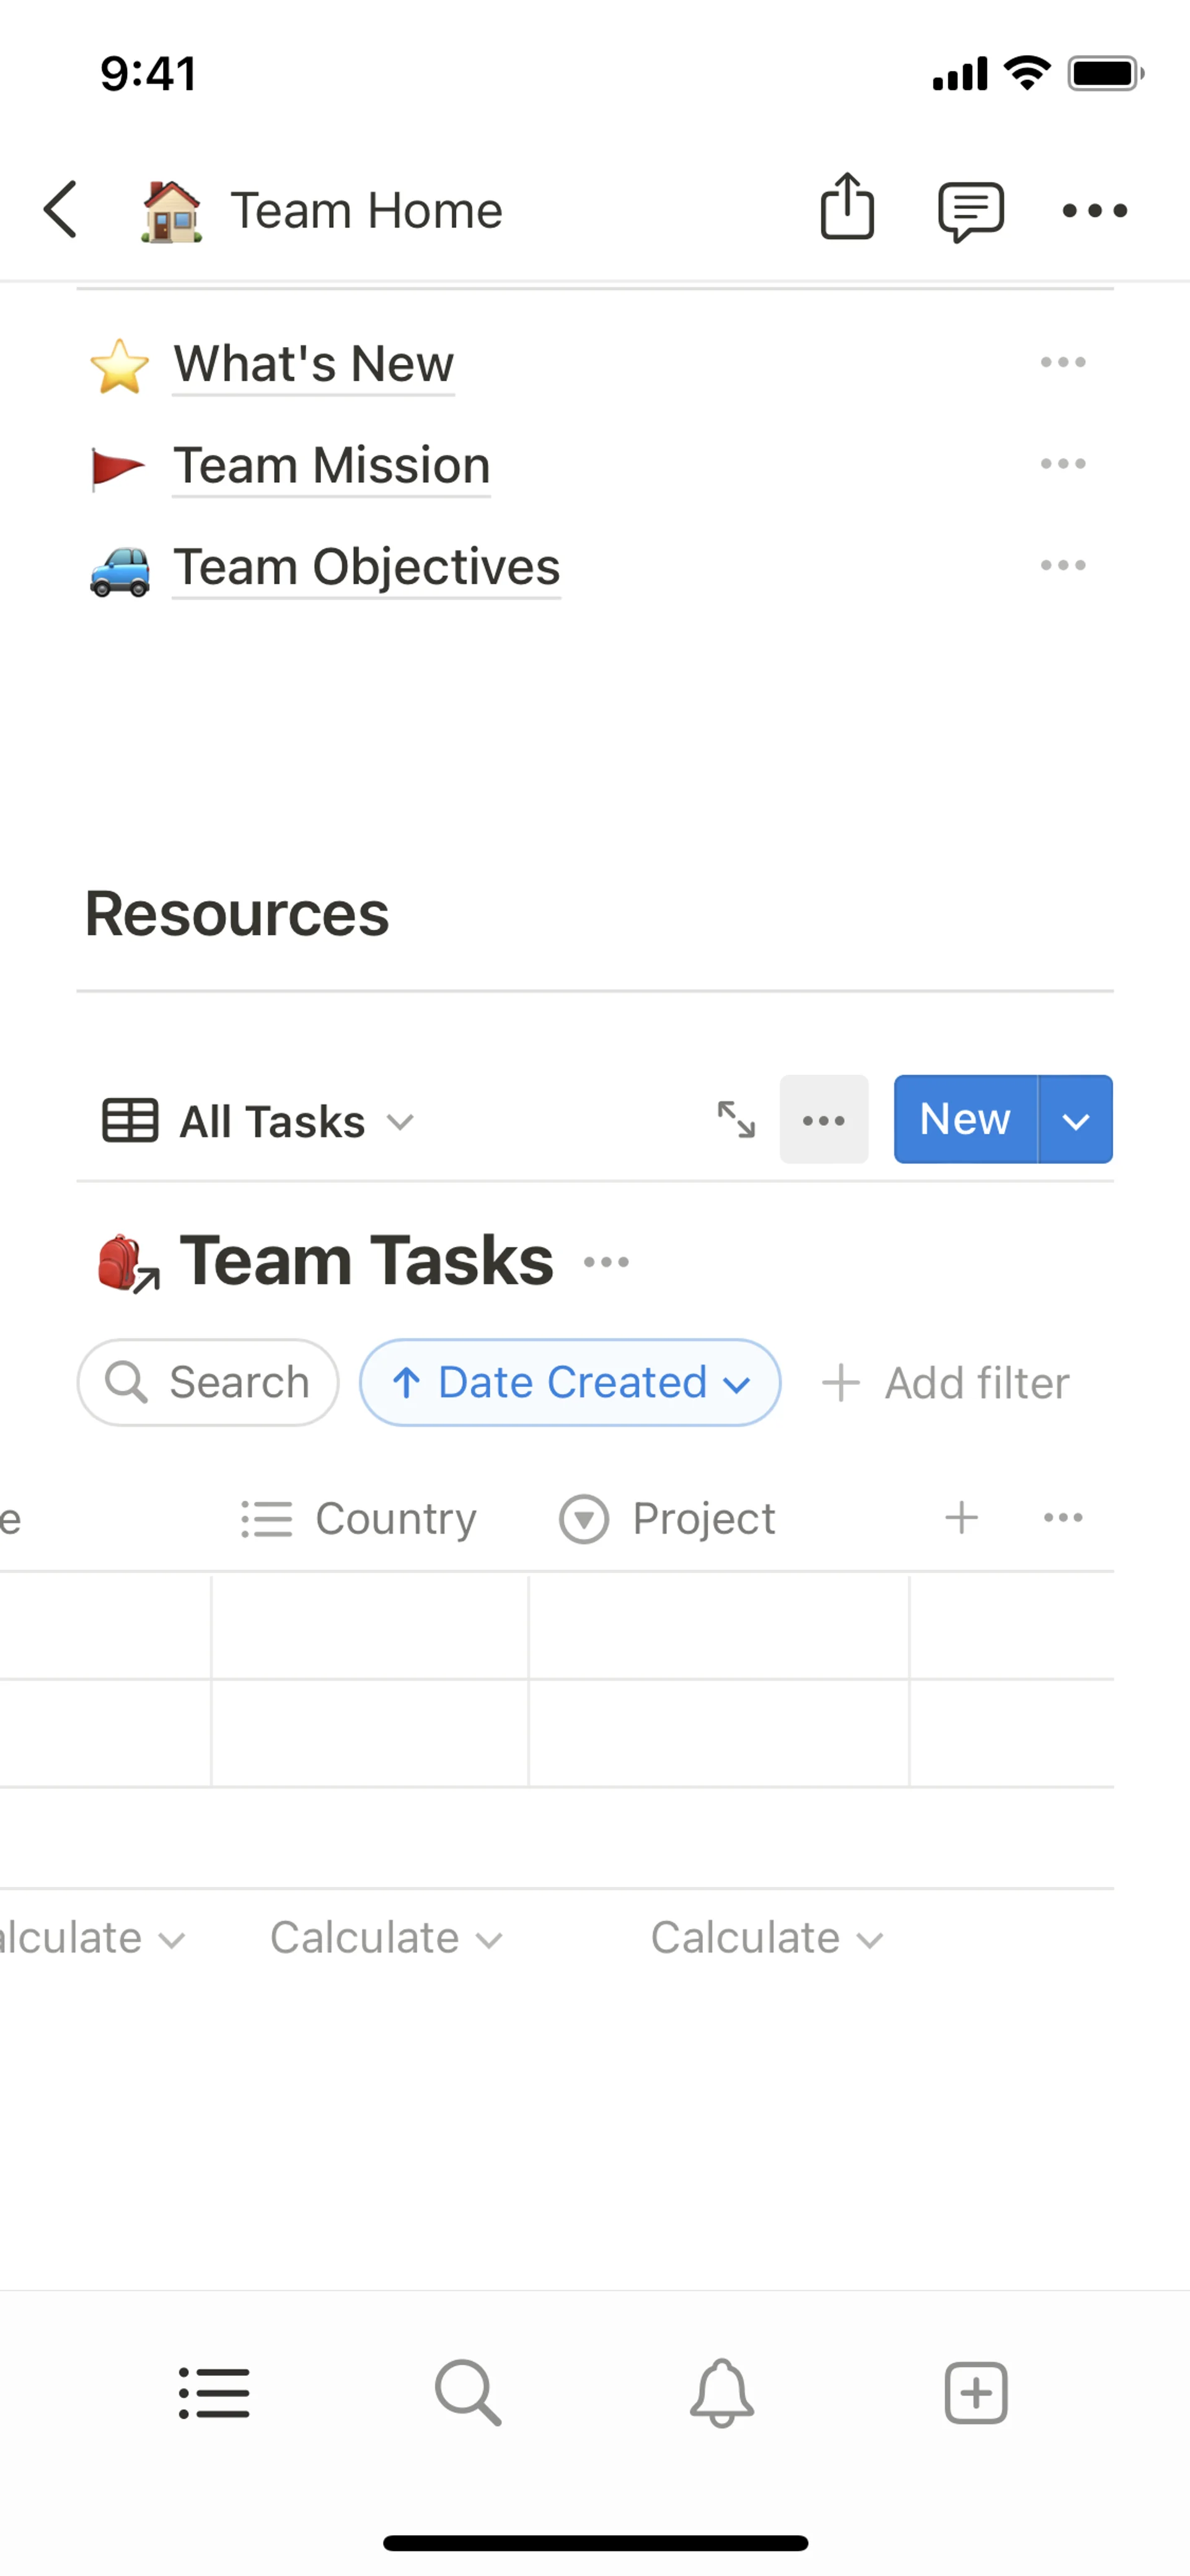
Task: Open Calculate dropdown under Country column
Action: (385, 1938)
